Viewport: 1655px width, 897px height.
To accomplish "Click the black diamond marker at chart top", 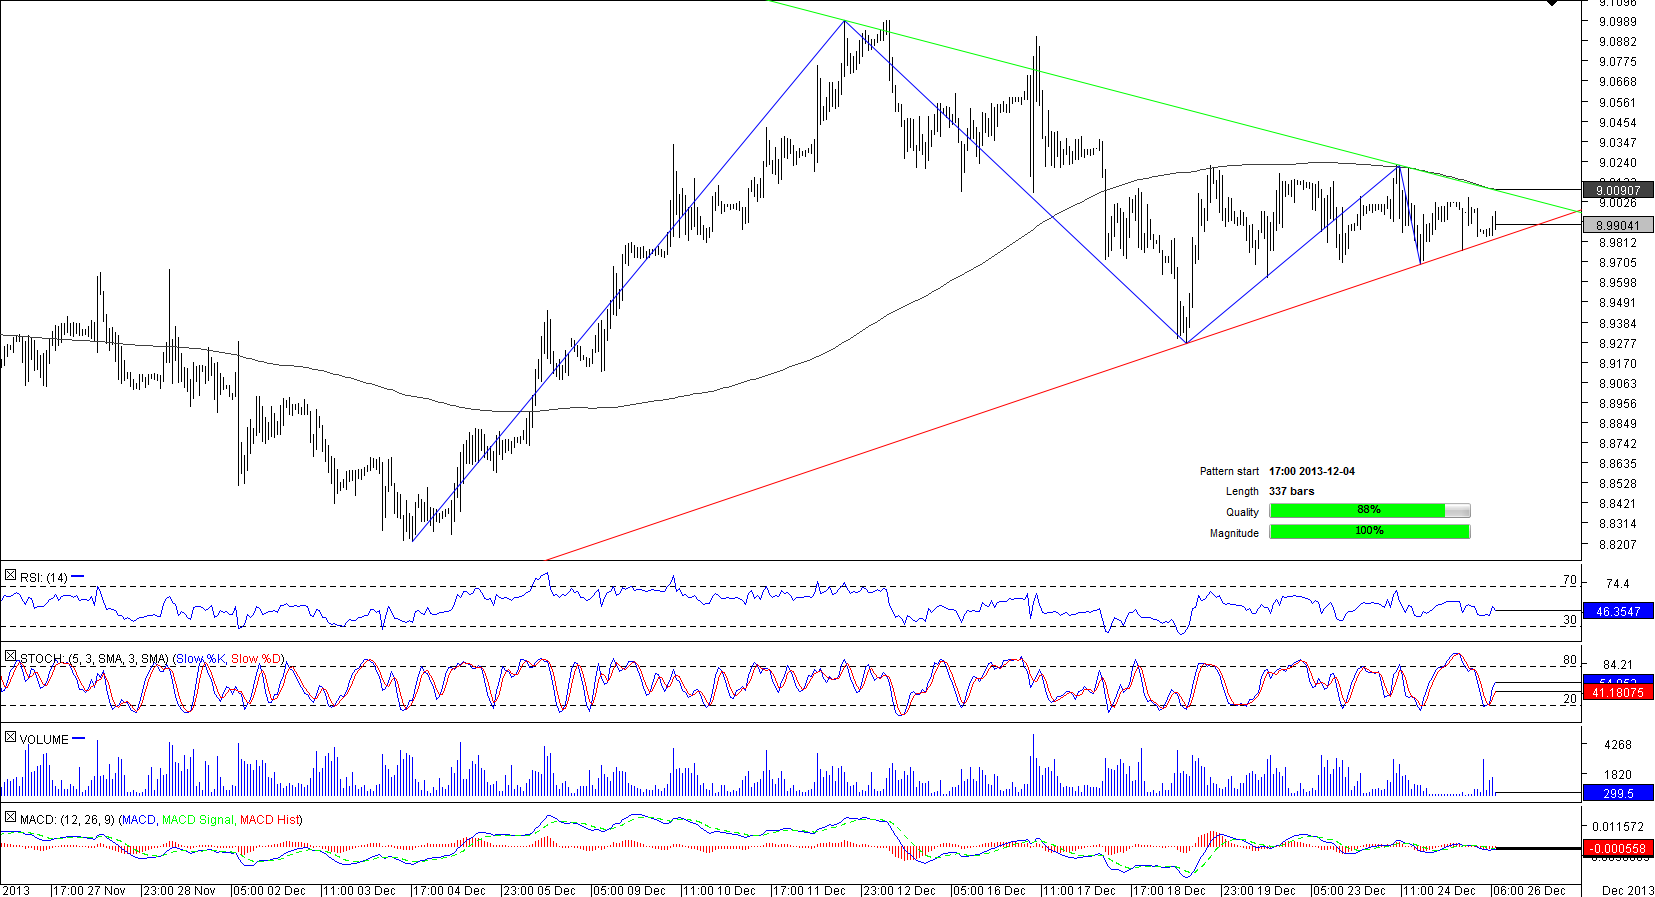I will pyautogui.click(x=1552, y=3).
